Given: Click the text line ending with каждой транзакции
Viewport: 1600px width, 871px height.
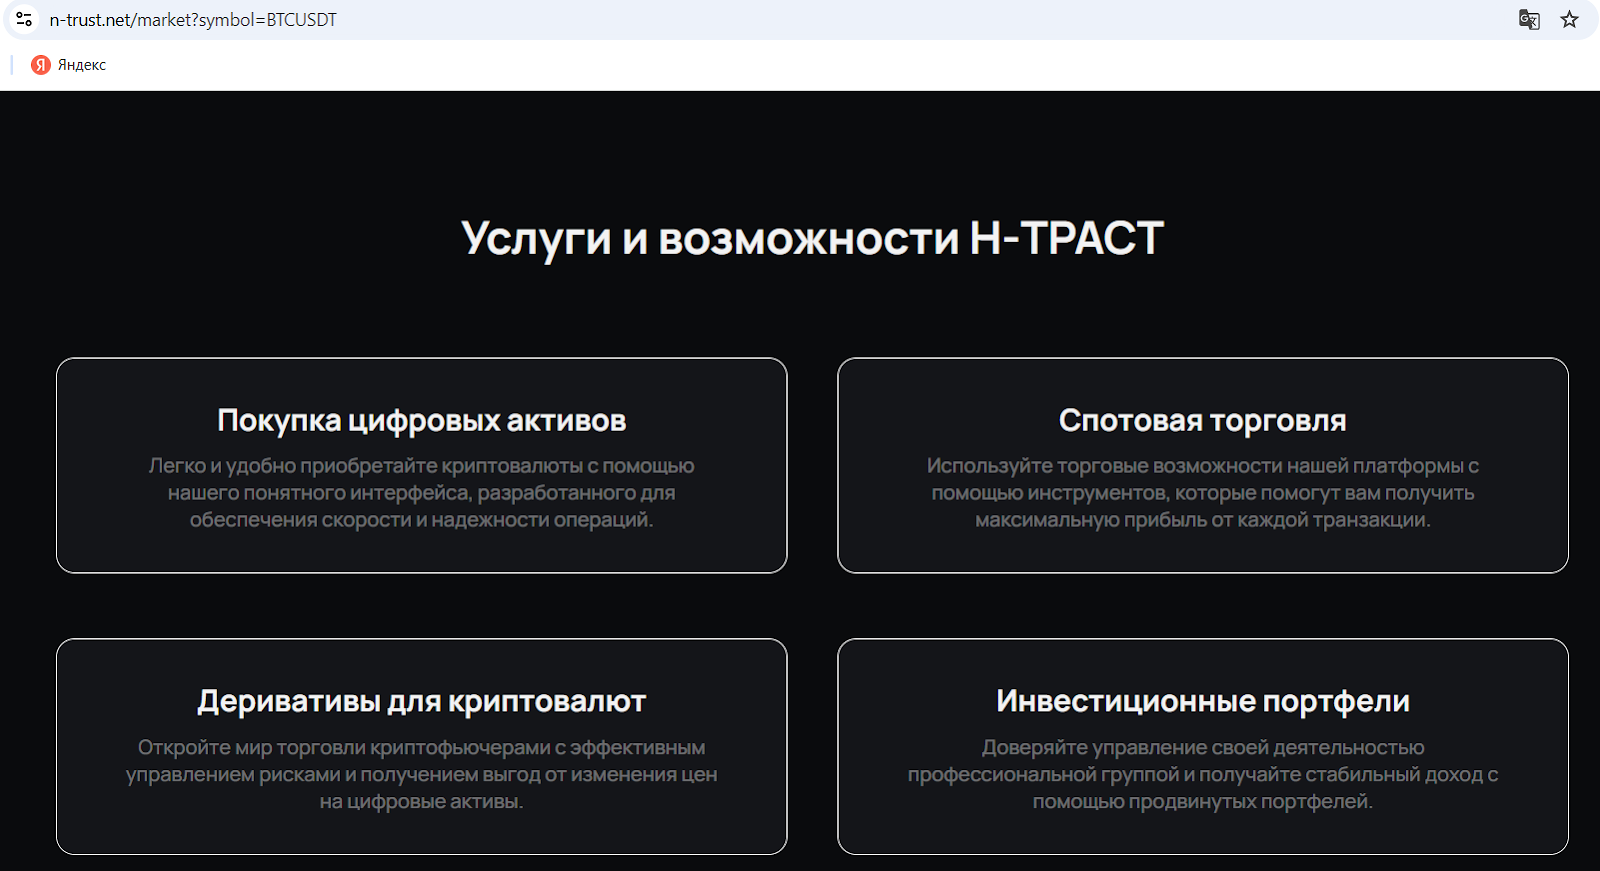Looking at the screenshot, I should 1202,520.
